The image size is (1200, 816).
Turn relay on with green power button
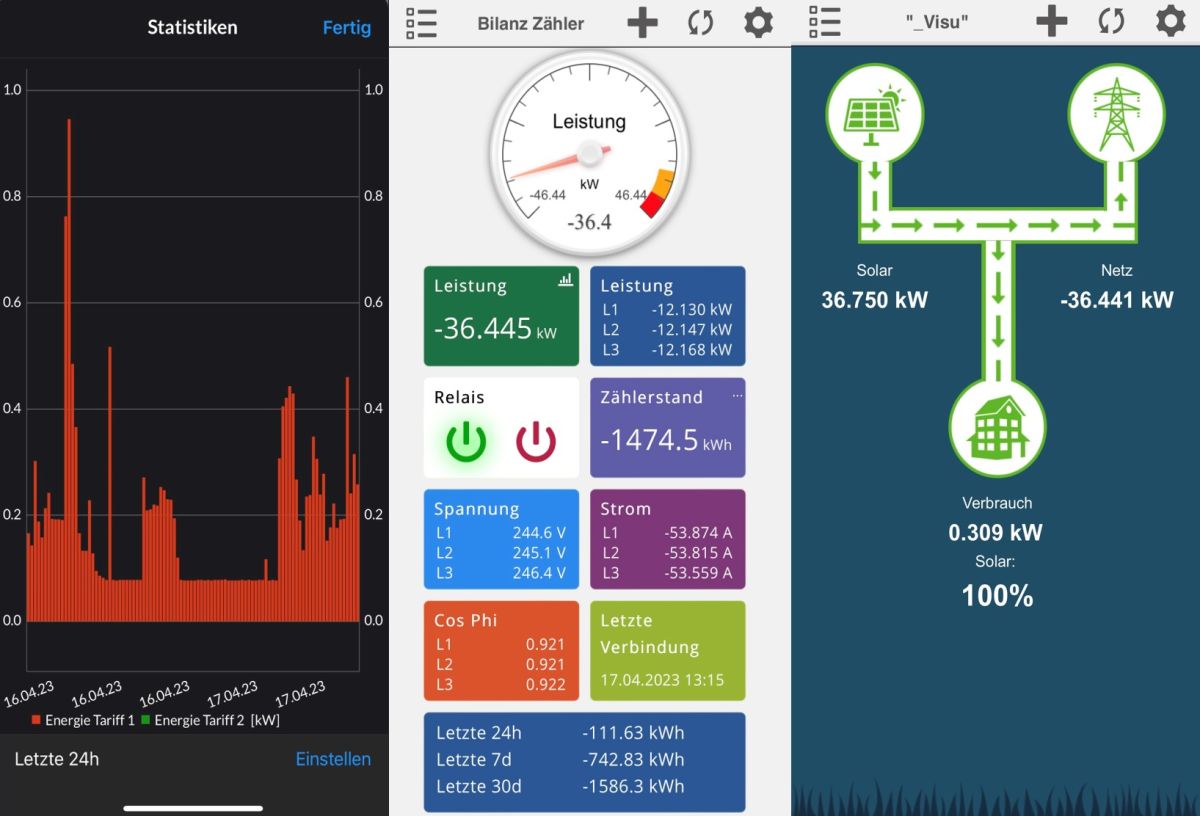[x=466, y=441]
